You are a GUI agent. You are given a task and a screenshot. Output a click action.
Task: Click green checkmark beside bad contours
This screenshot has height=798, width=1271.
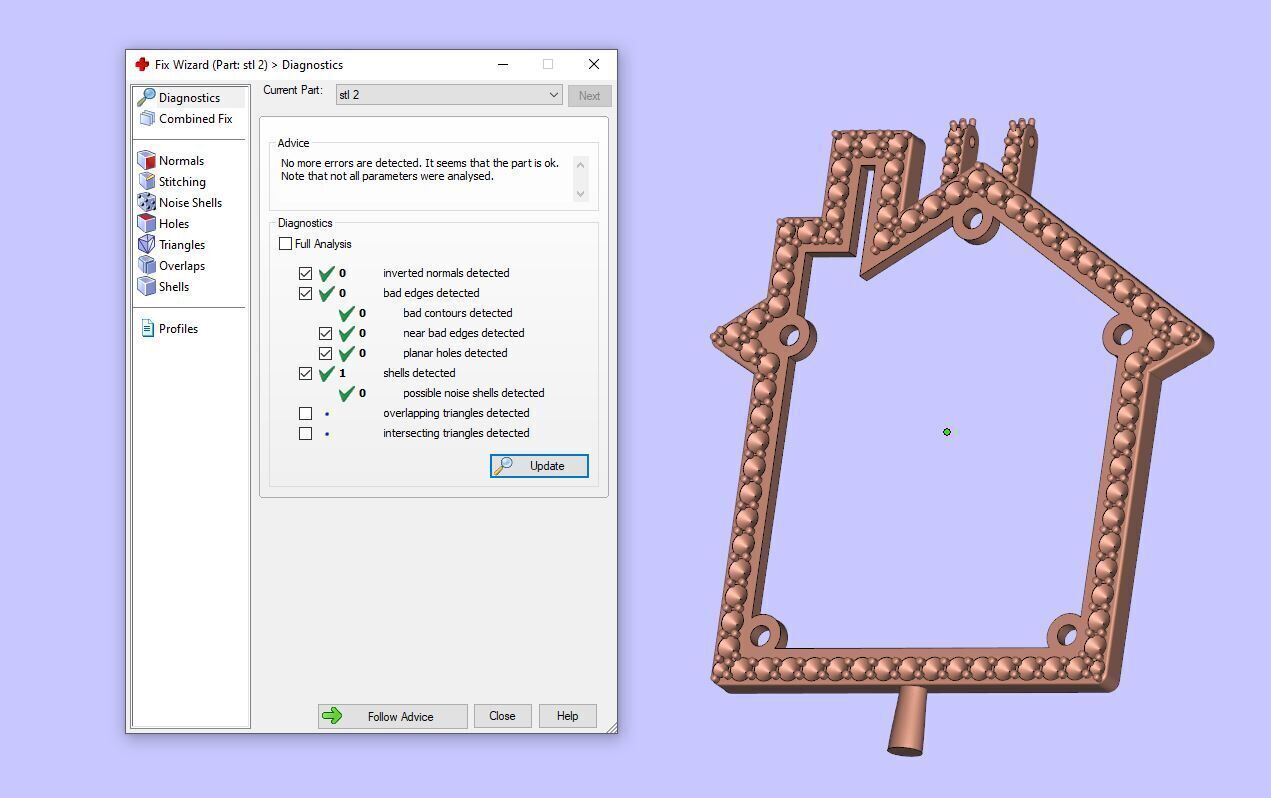coord(346,313)
